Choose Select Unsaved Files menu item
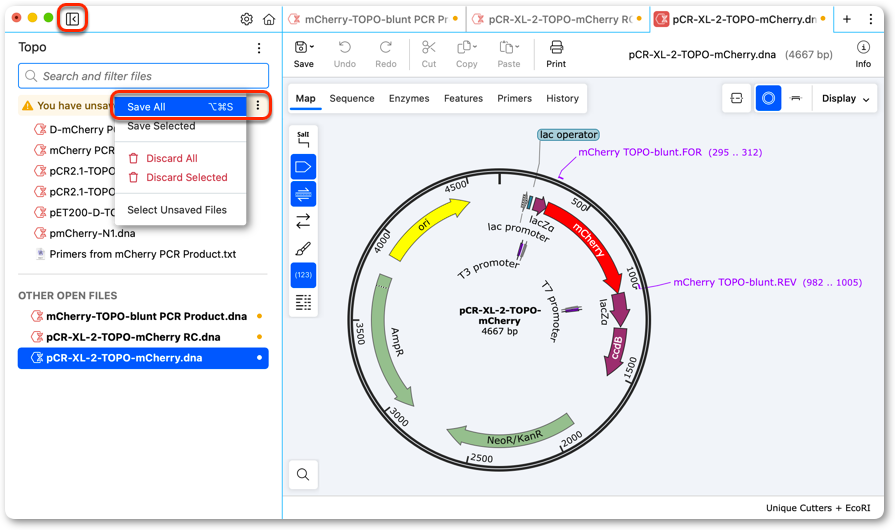 180,210
